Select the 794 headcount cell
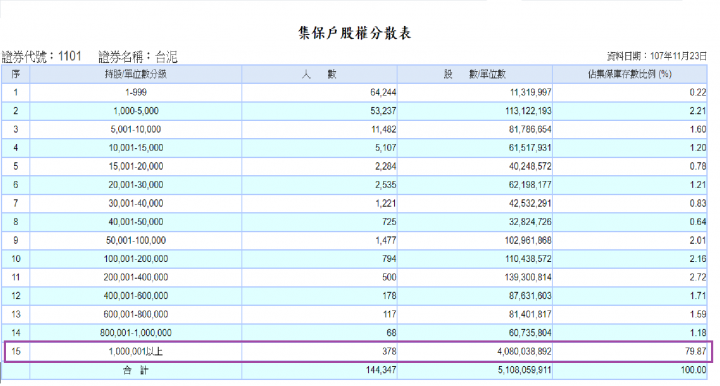The image size is (720, 386). tap(319, 259)
